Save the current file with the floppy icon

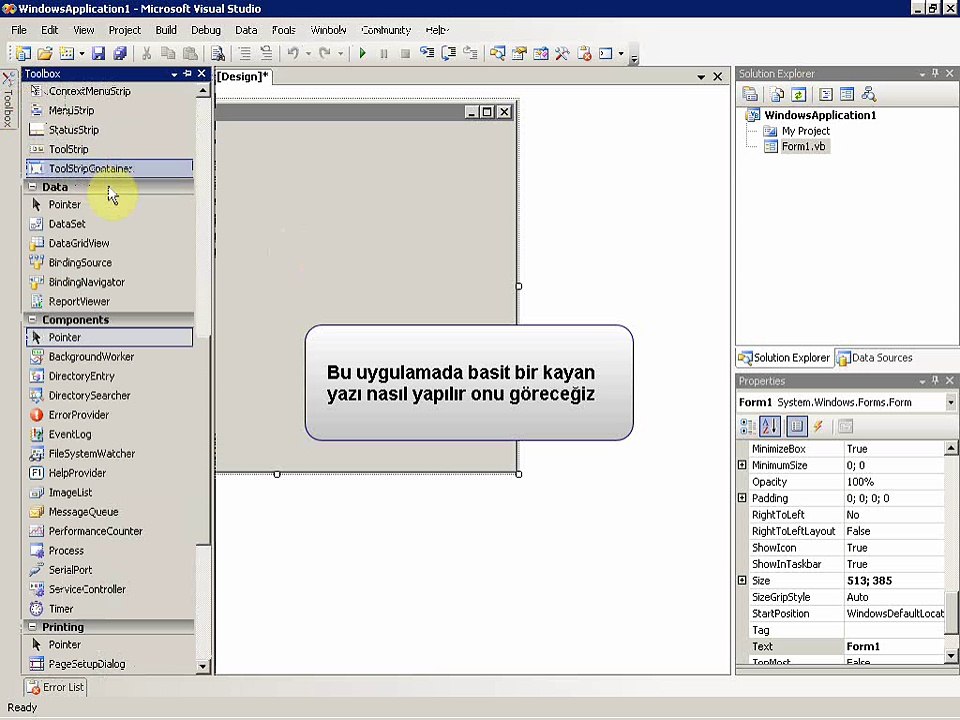pos(98,53)
